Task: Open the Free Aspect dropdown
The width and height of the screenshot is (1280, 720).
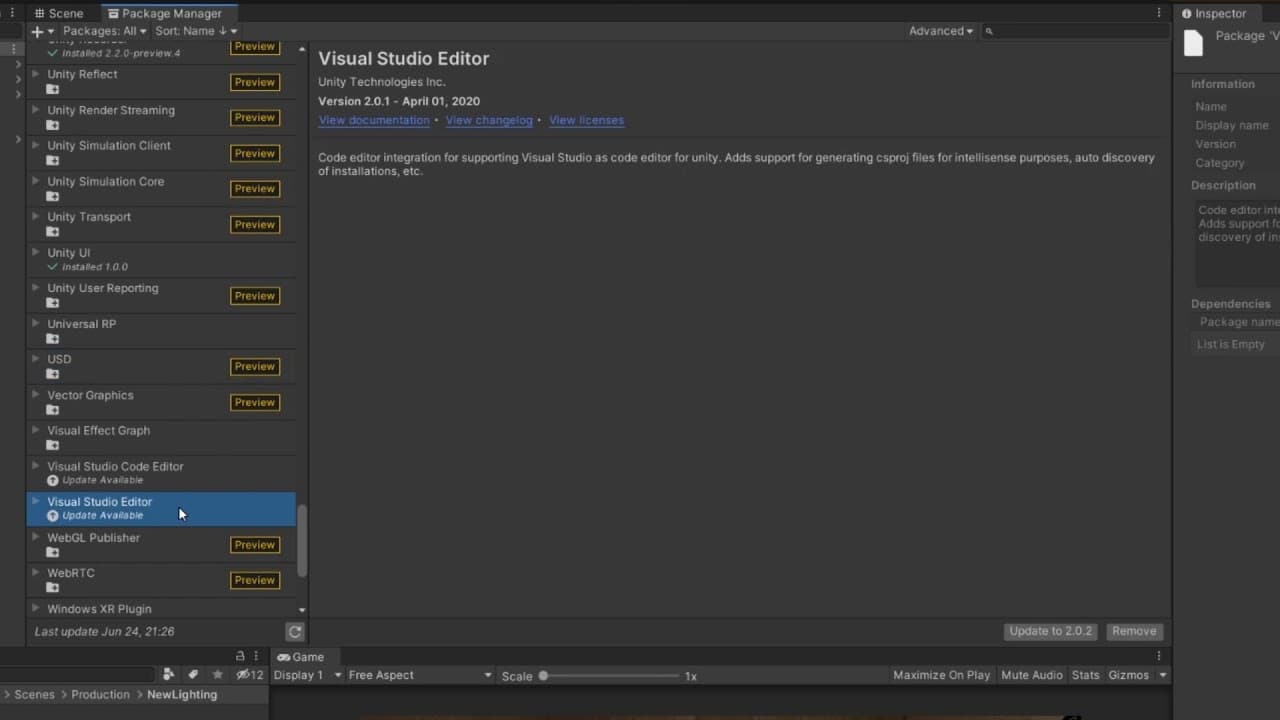Action: click(420, 675)
